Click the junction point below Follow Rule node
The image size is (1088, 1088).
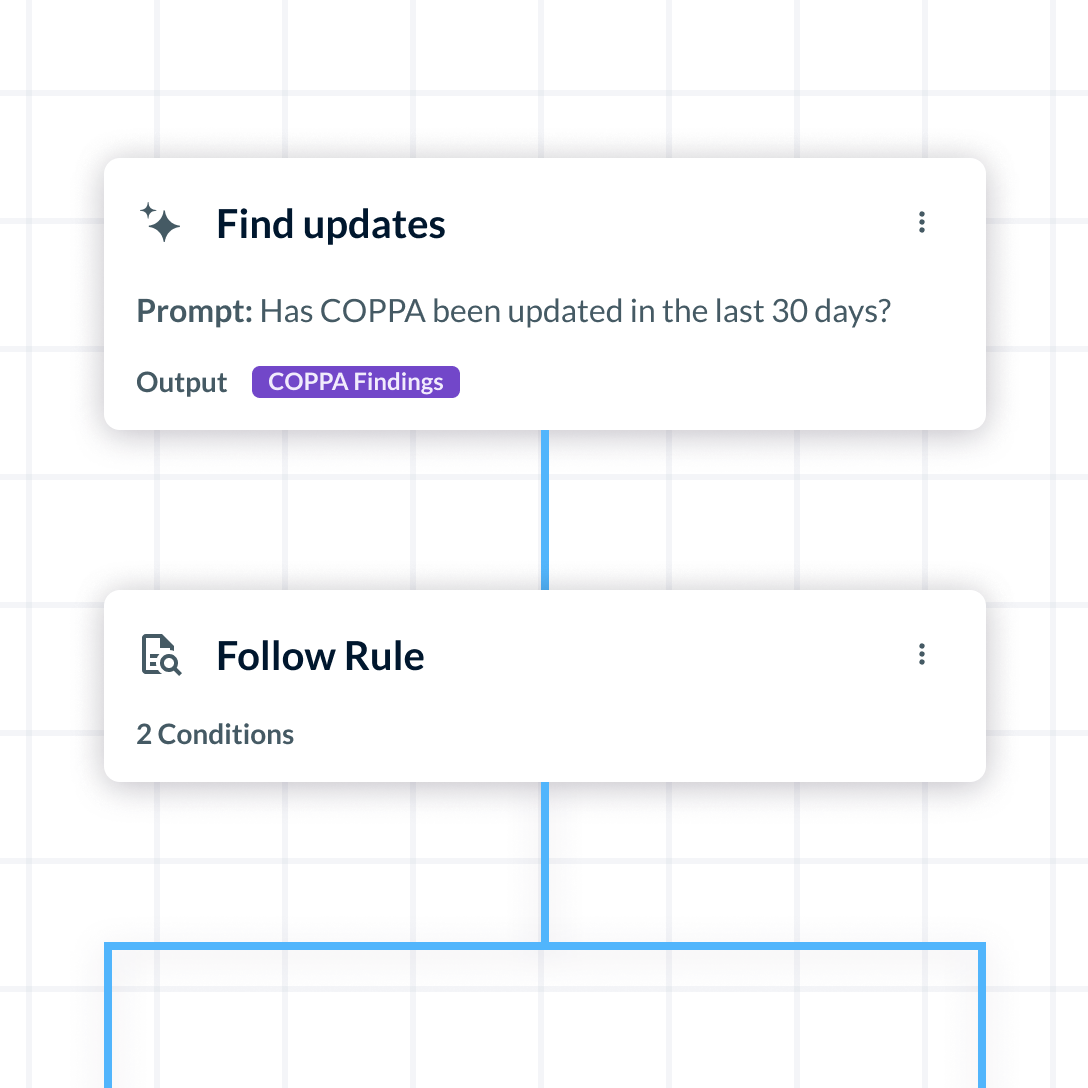545,942
